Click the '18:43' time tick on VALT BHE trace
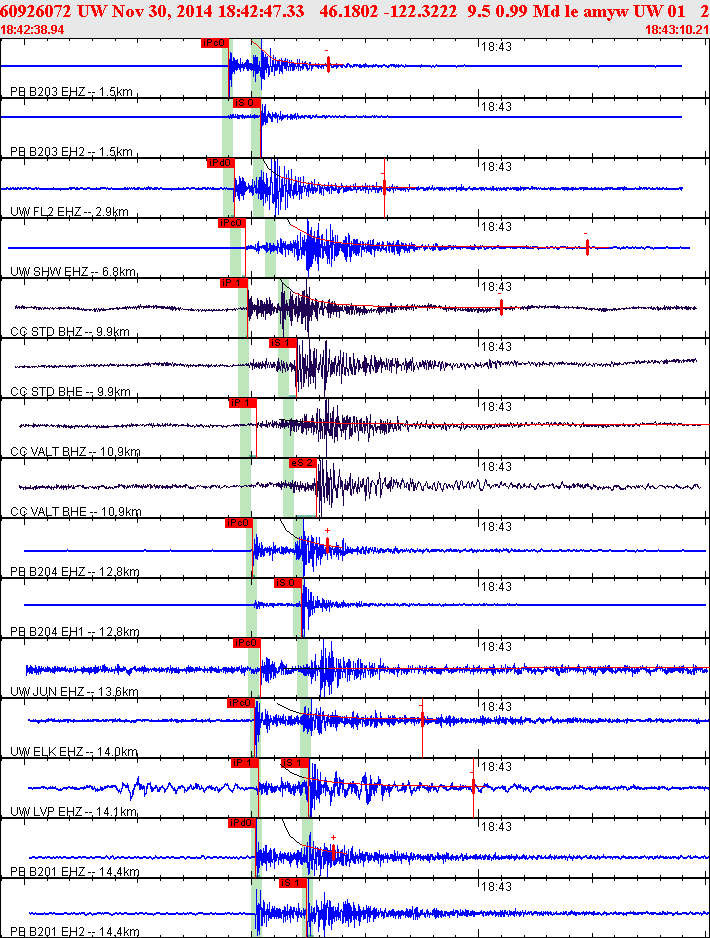Image resolution: width=710 pixels, height=938 pixels. point(496,467)
